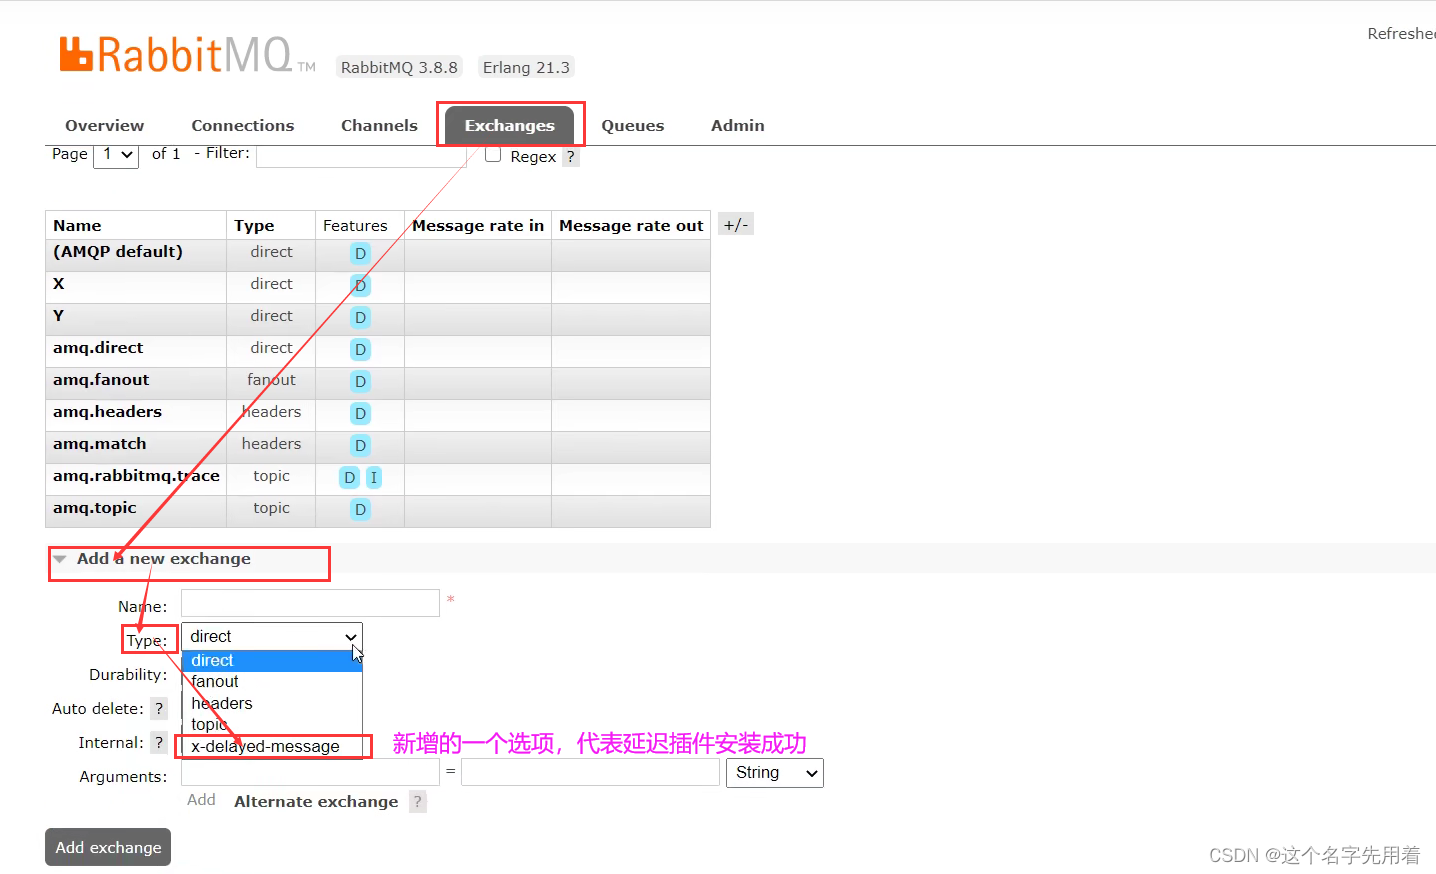
Task: Open the exchange Type dropdown
Action: coord(272,636)
